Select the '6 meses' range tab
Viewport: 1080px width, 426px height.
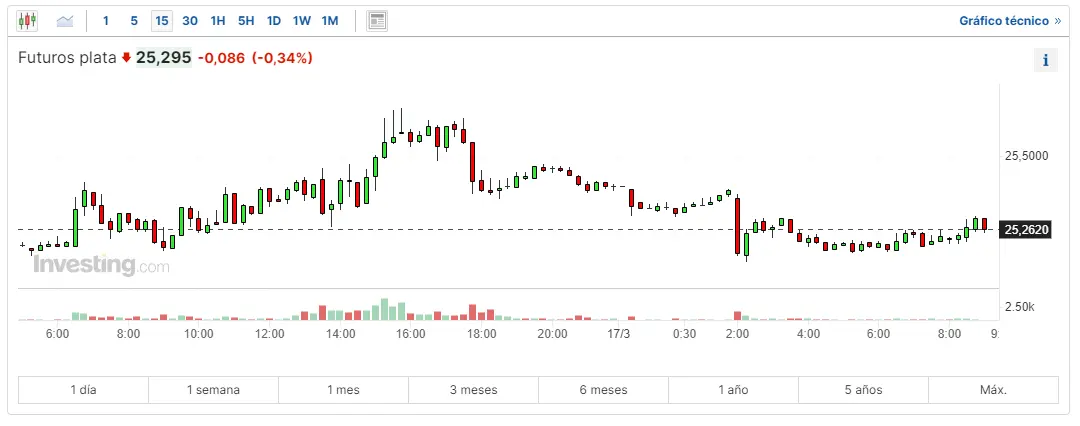point(603,390)
